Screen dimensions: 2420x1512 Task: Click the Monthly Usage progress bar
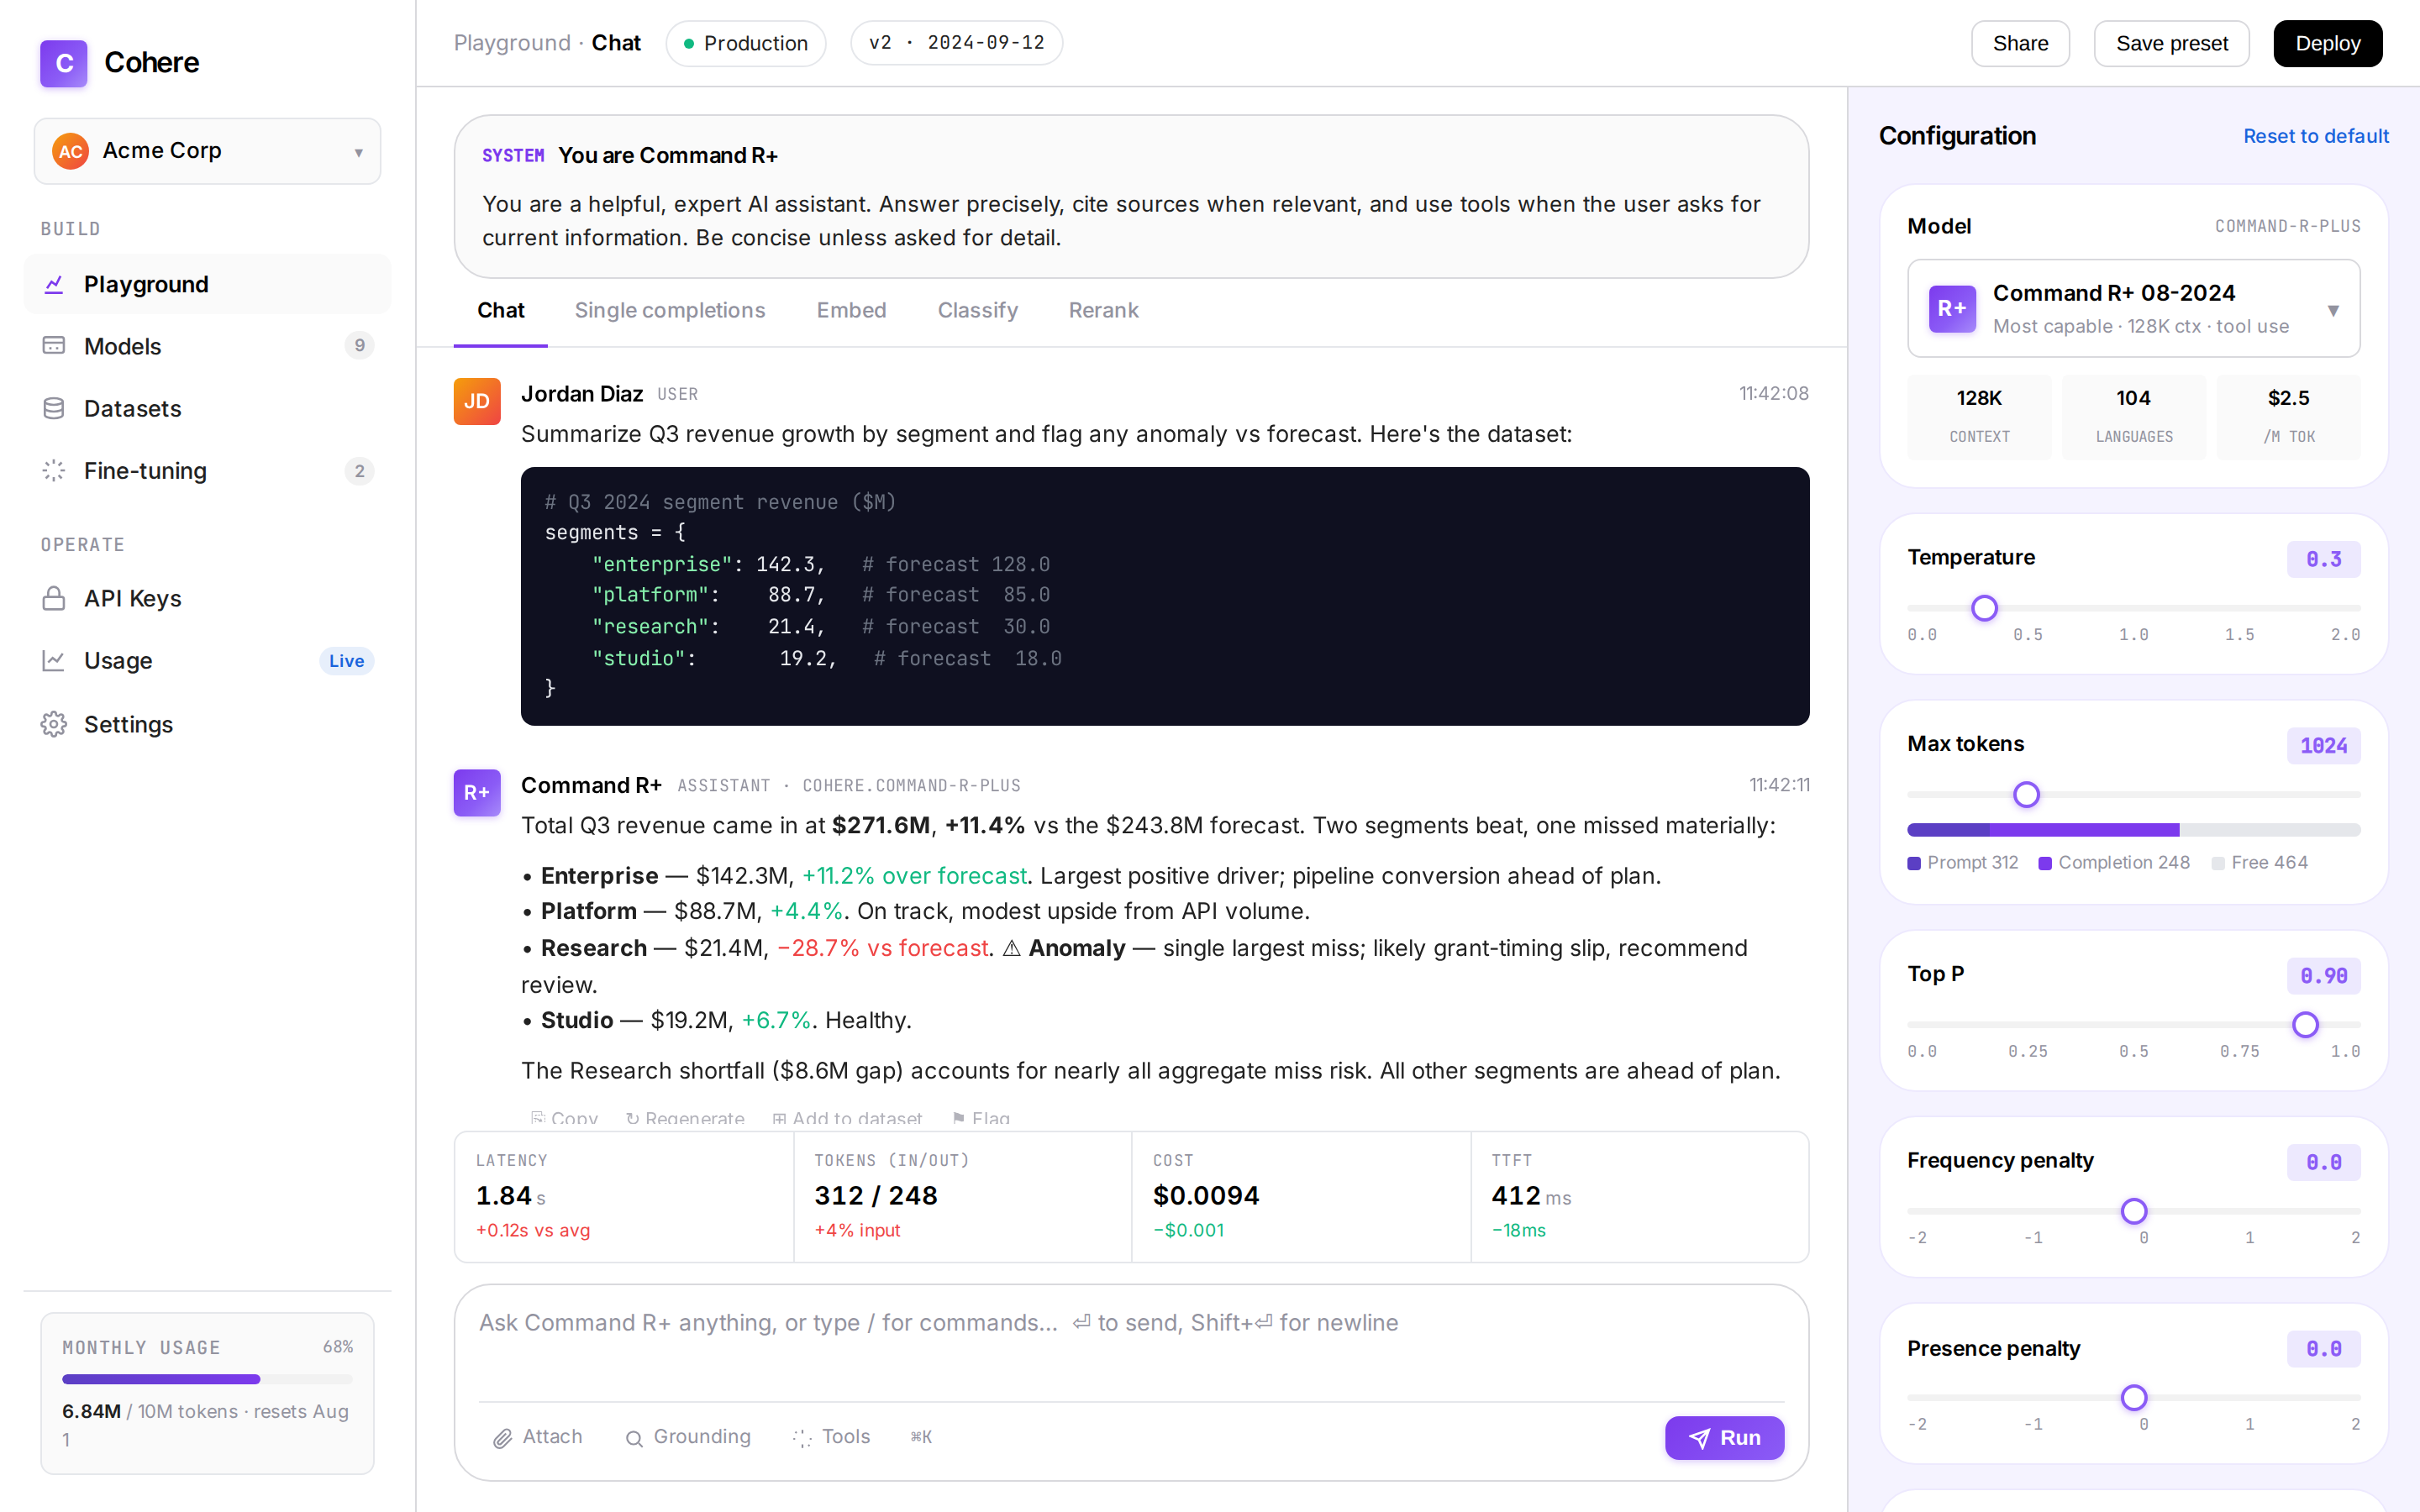(207, 1379)
